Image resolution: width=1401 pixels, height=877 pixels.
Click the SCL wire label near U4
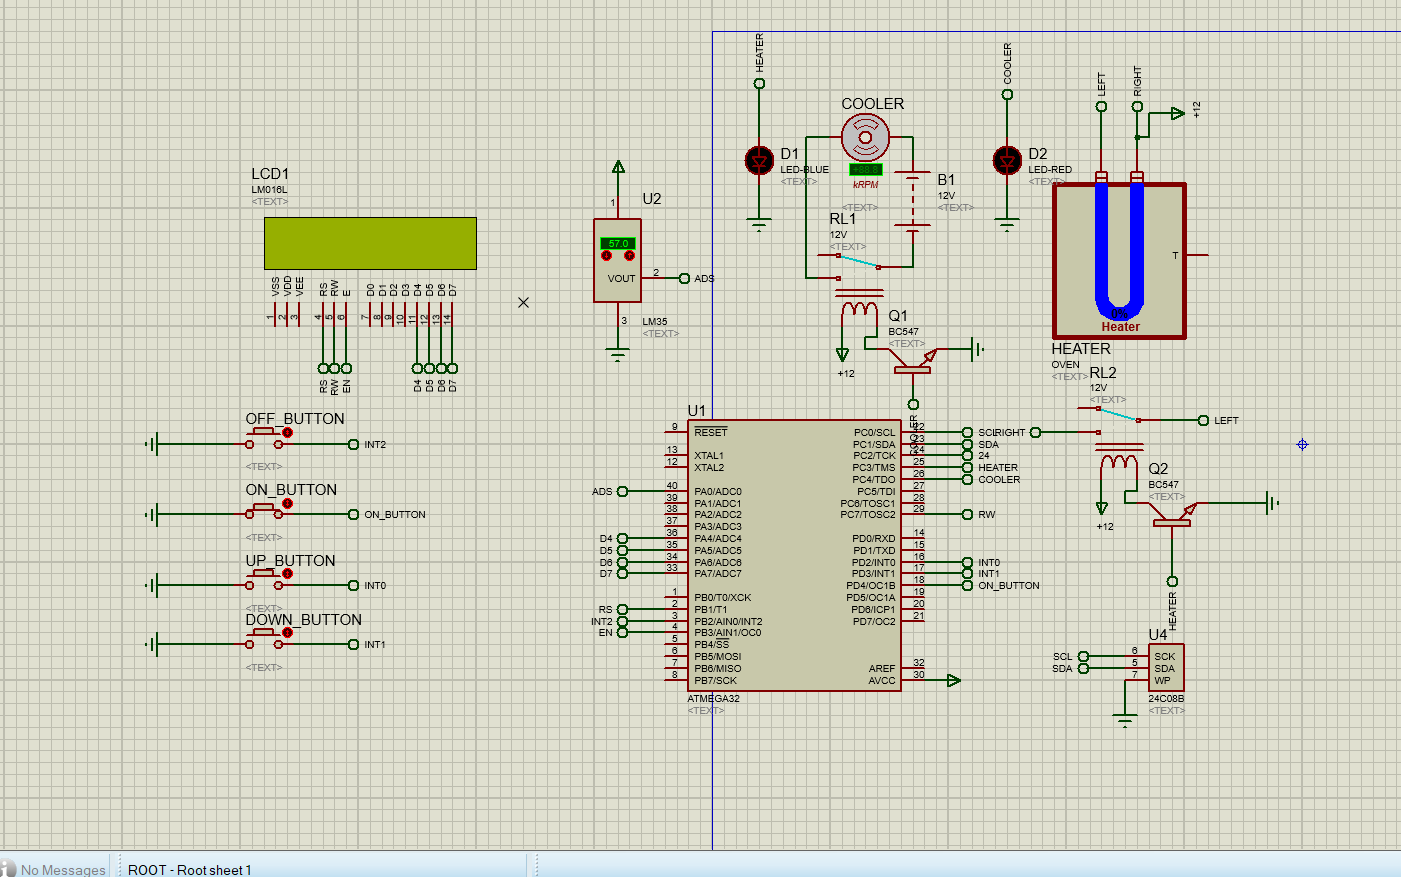tap(1063, 656)
